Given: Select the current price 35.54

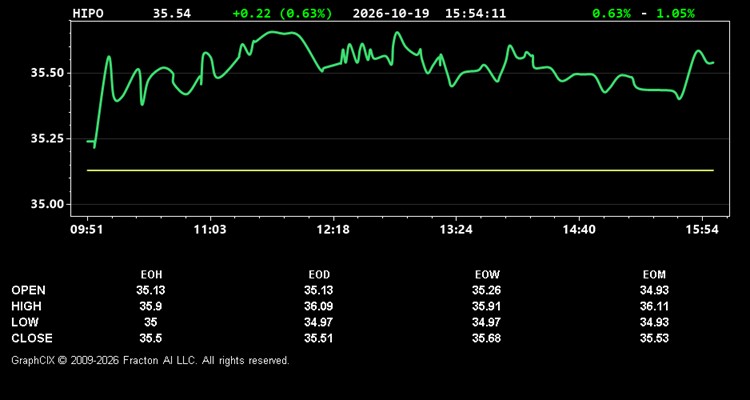Looking at the screenshot, I should coord(172,13).
